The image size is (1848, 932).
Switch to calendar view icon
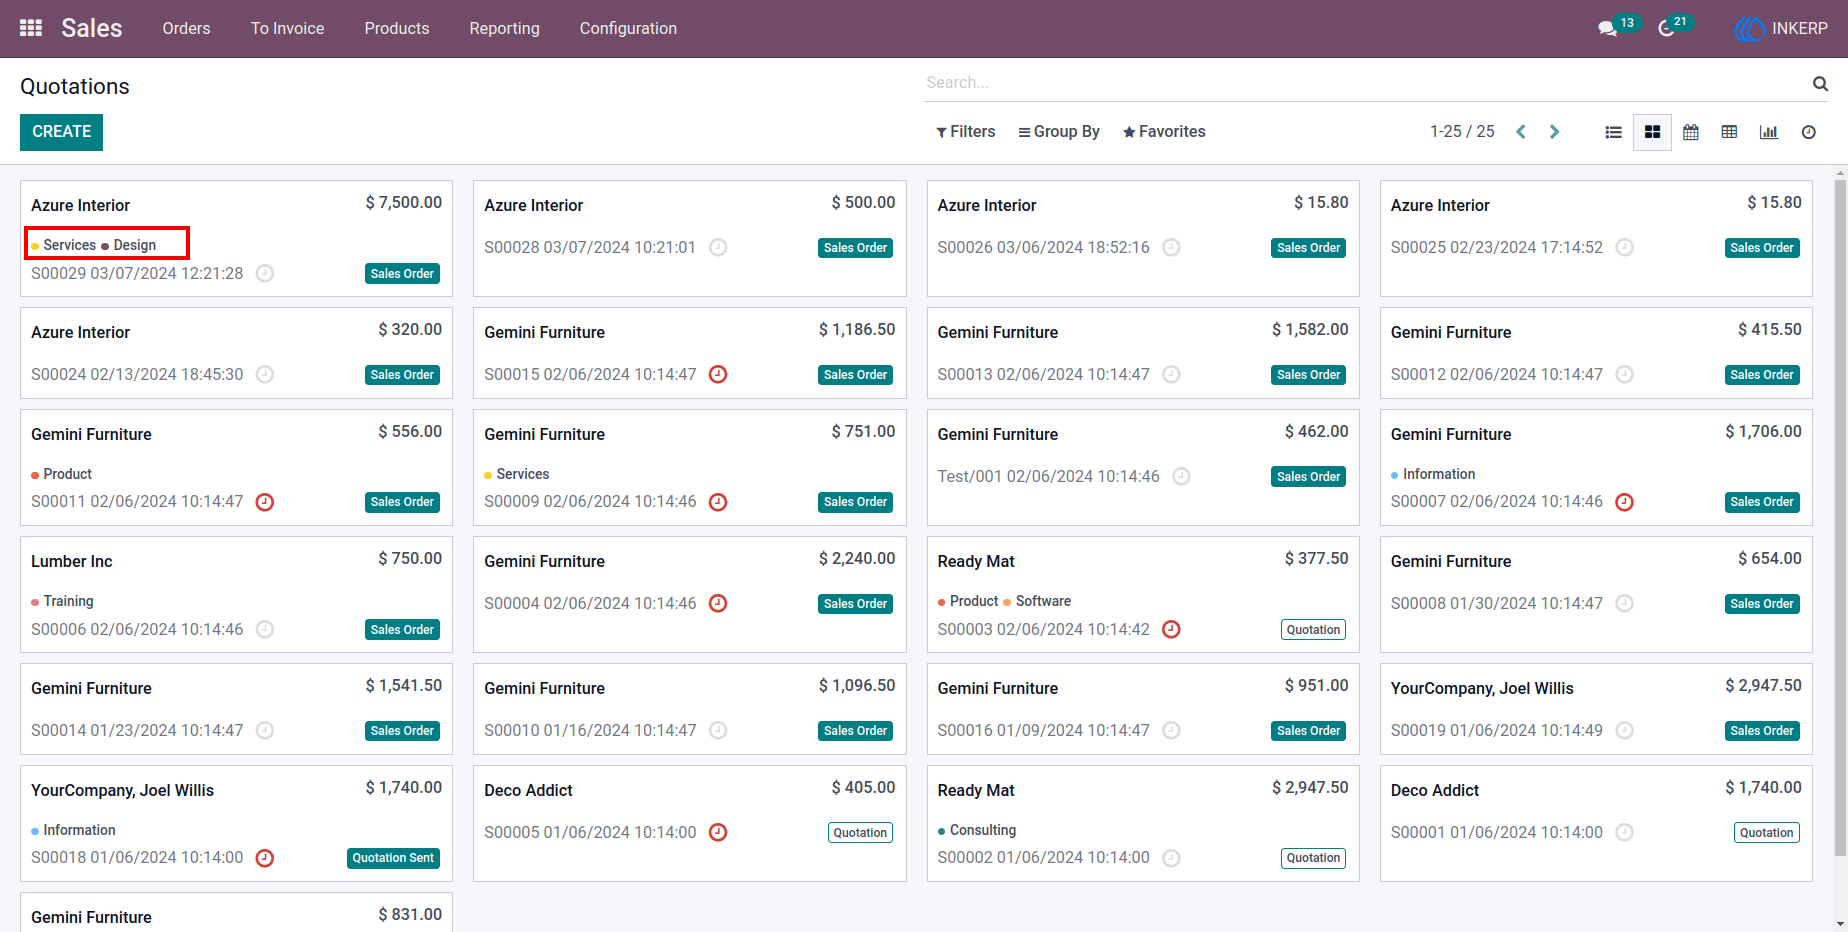click(1691, 132)
